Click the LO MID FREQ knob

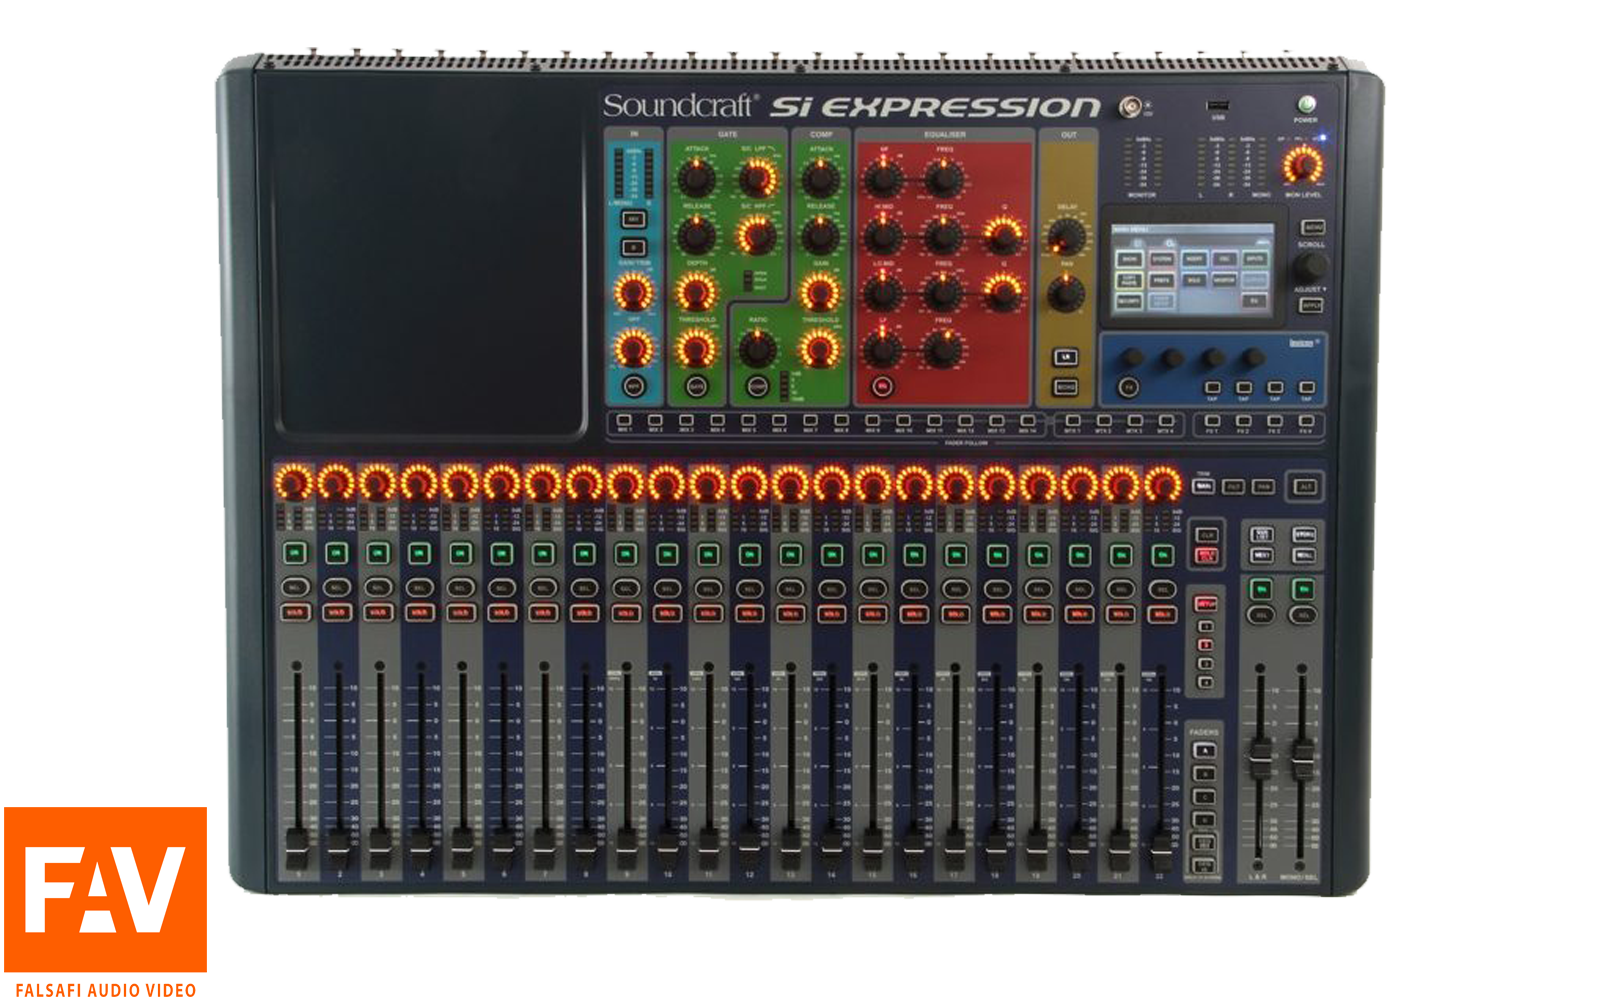point(943,293)
